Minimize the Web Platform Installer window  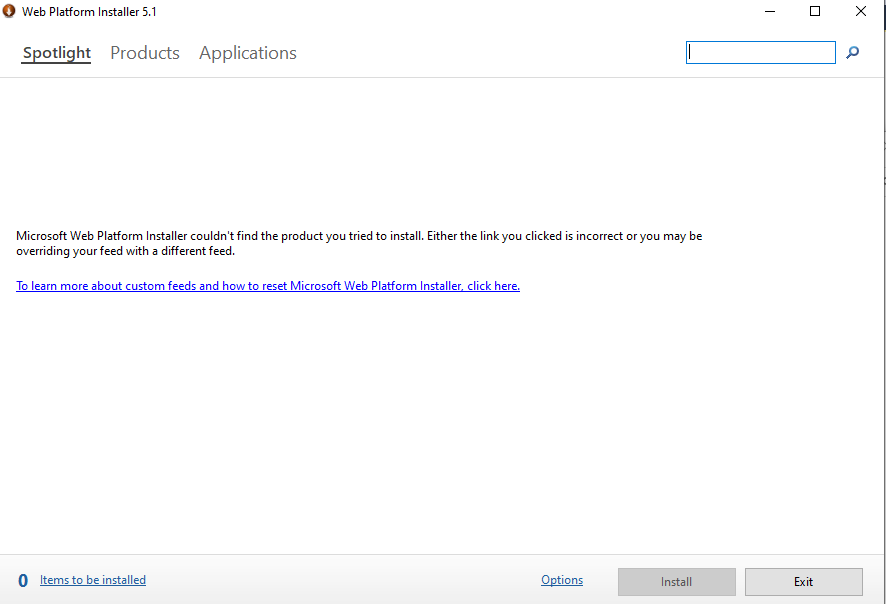pyautogui.click(x=770, y=11)
